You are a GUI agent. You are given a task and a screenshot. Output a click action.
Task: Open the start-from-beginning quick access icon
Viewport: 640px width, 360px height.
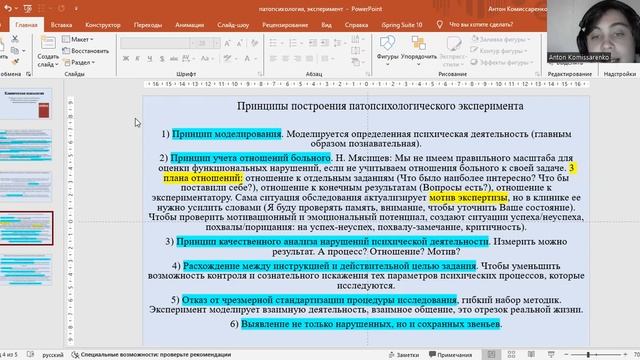tap(28, 8)
